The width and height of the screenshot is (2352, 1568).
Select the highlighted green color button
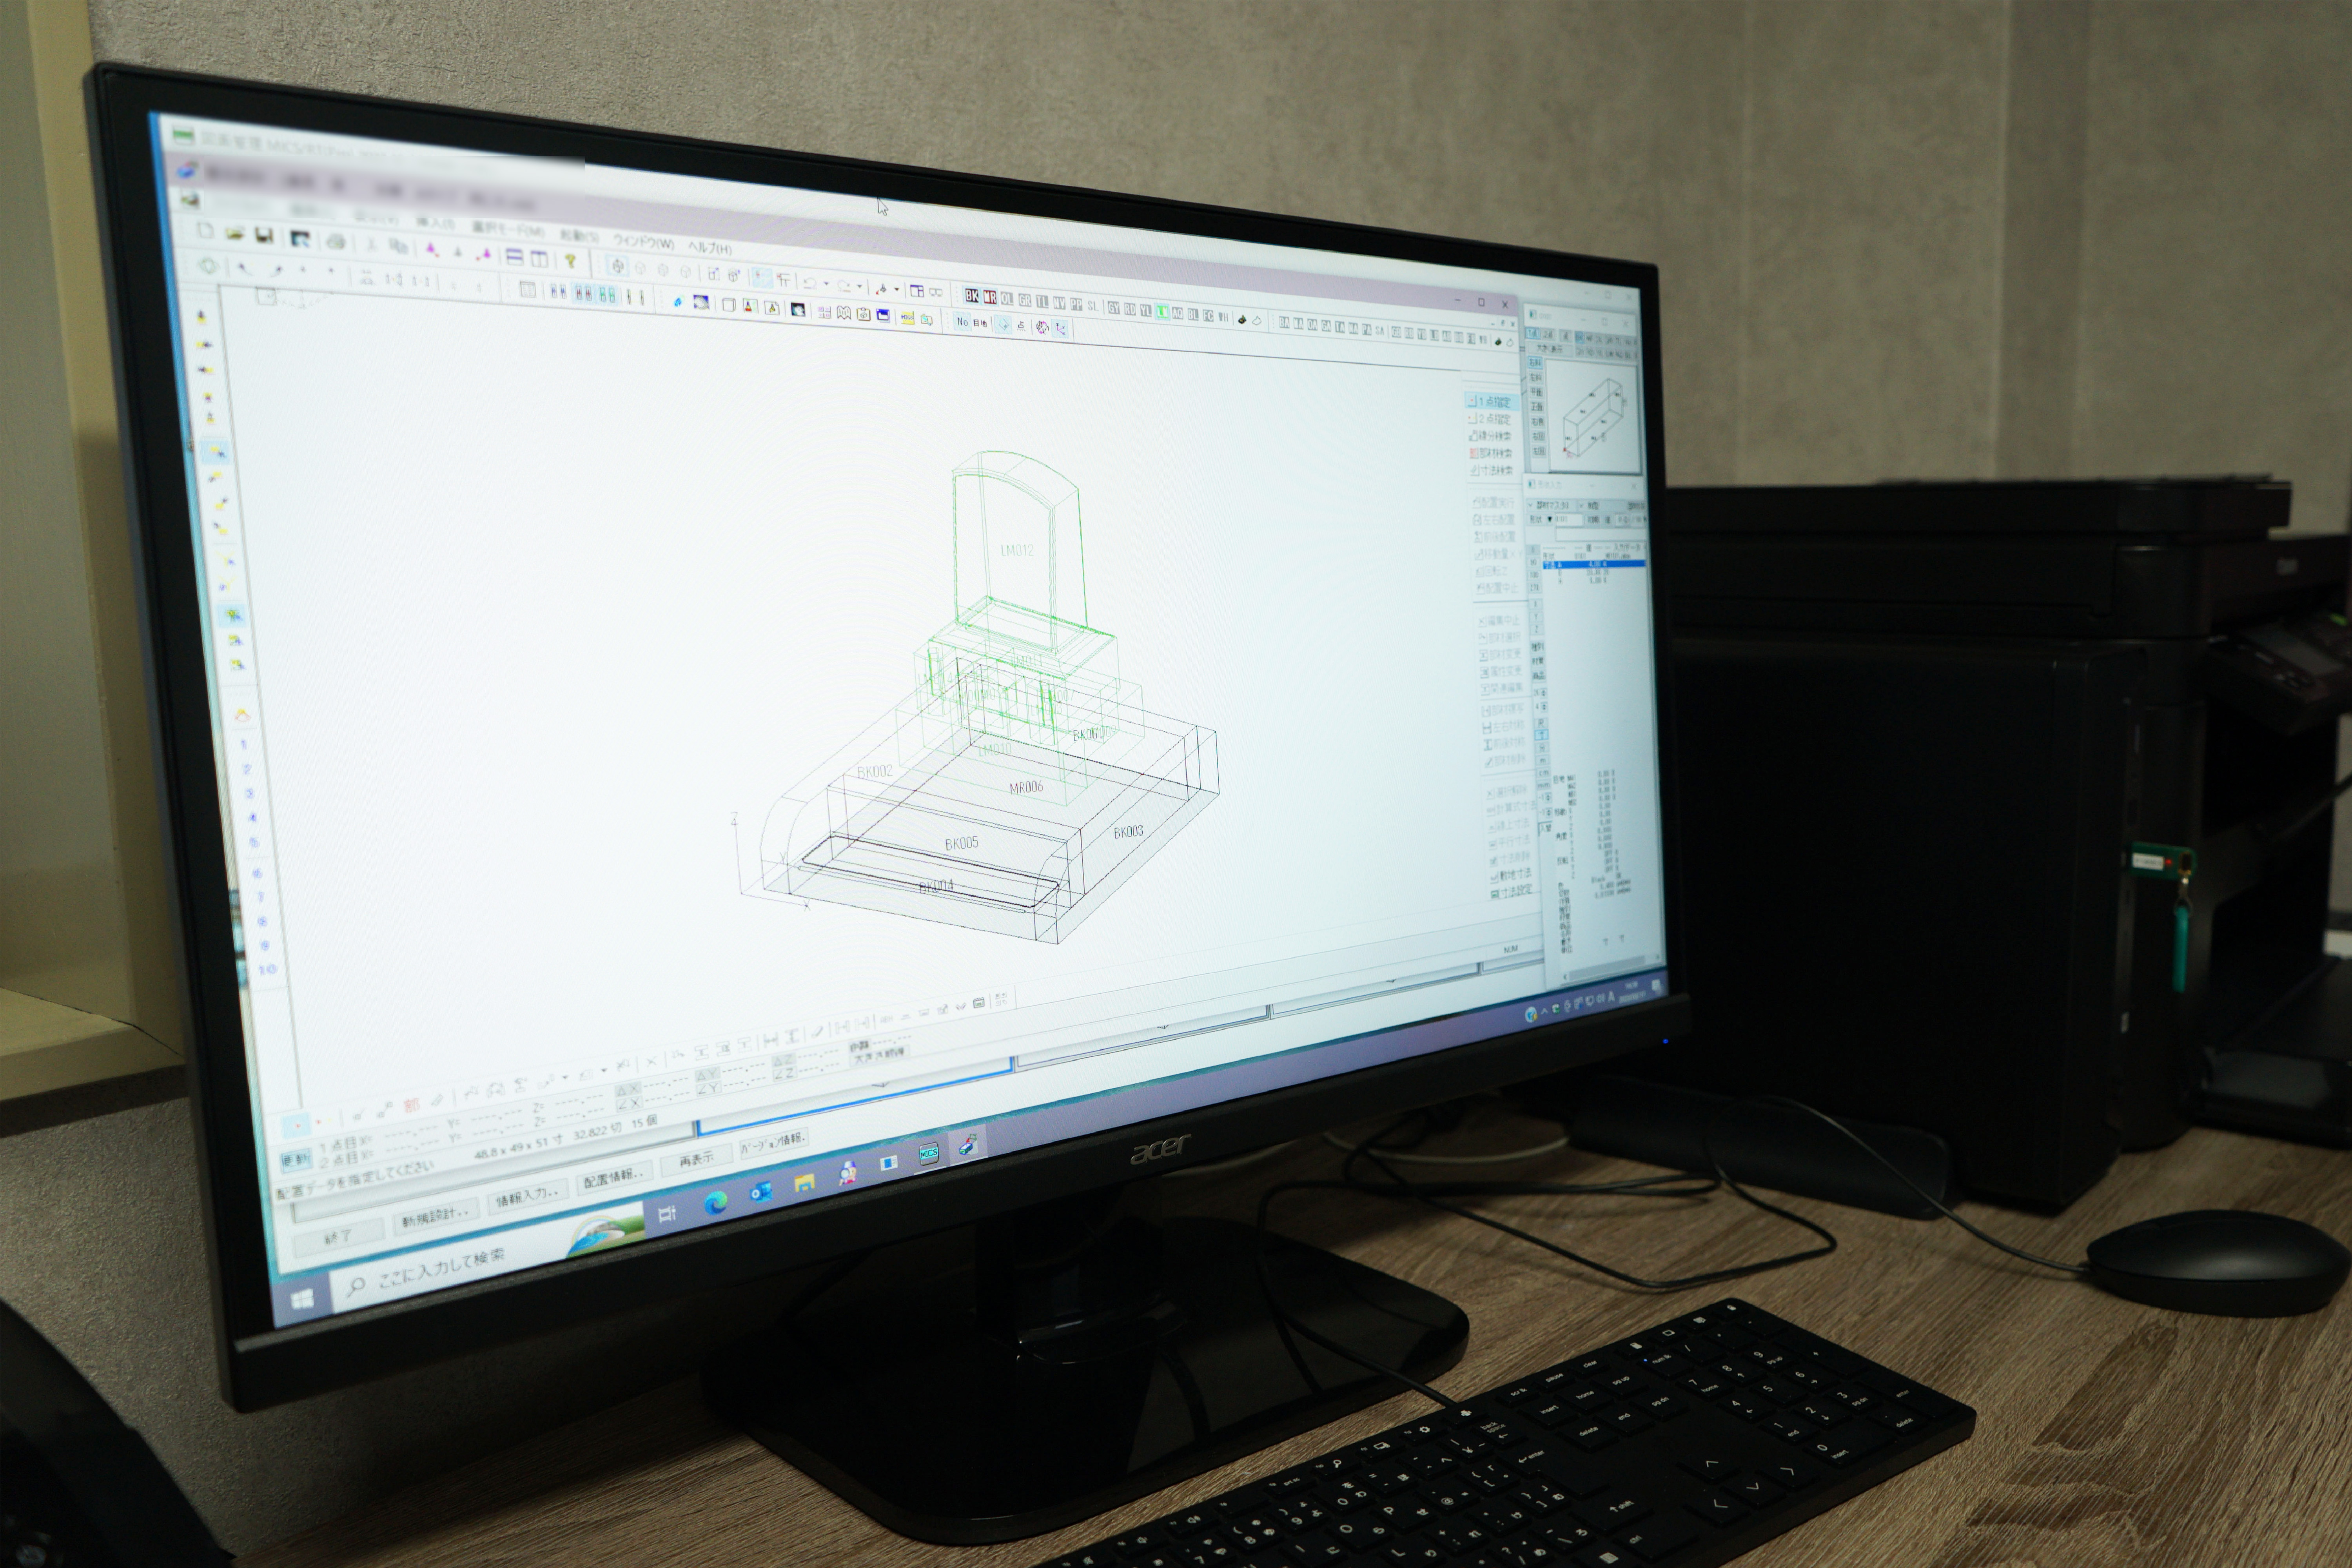coord(1162,312)
